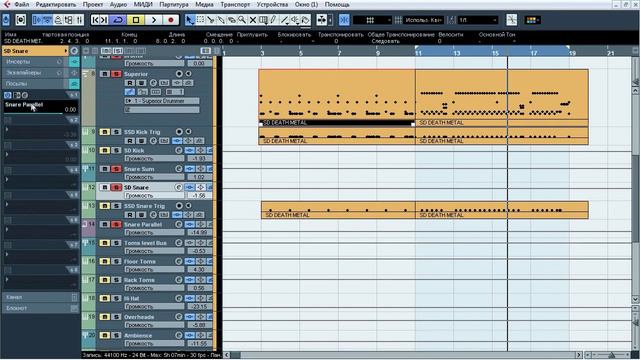Open the color palette dropdown
Image resolution: width=640 pixels, height=360 pixels.
pyautogui.click(x=533, y=20)
